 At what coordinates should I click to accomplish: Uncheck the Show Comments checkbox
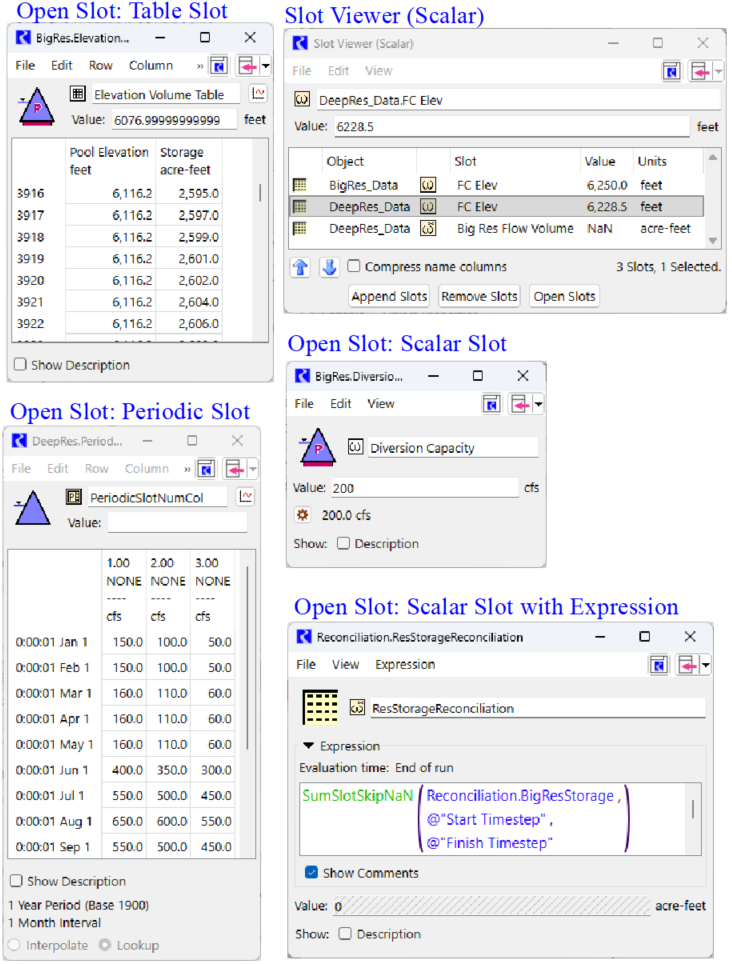[312, 873]
